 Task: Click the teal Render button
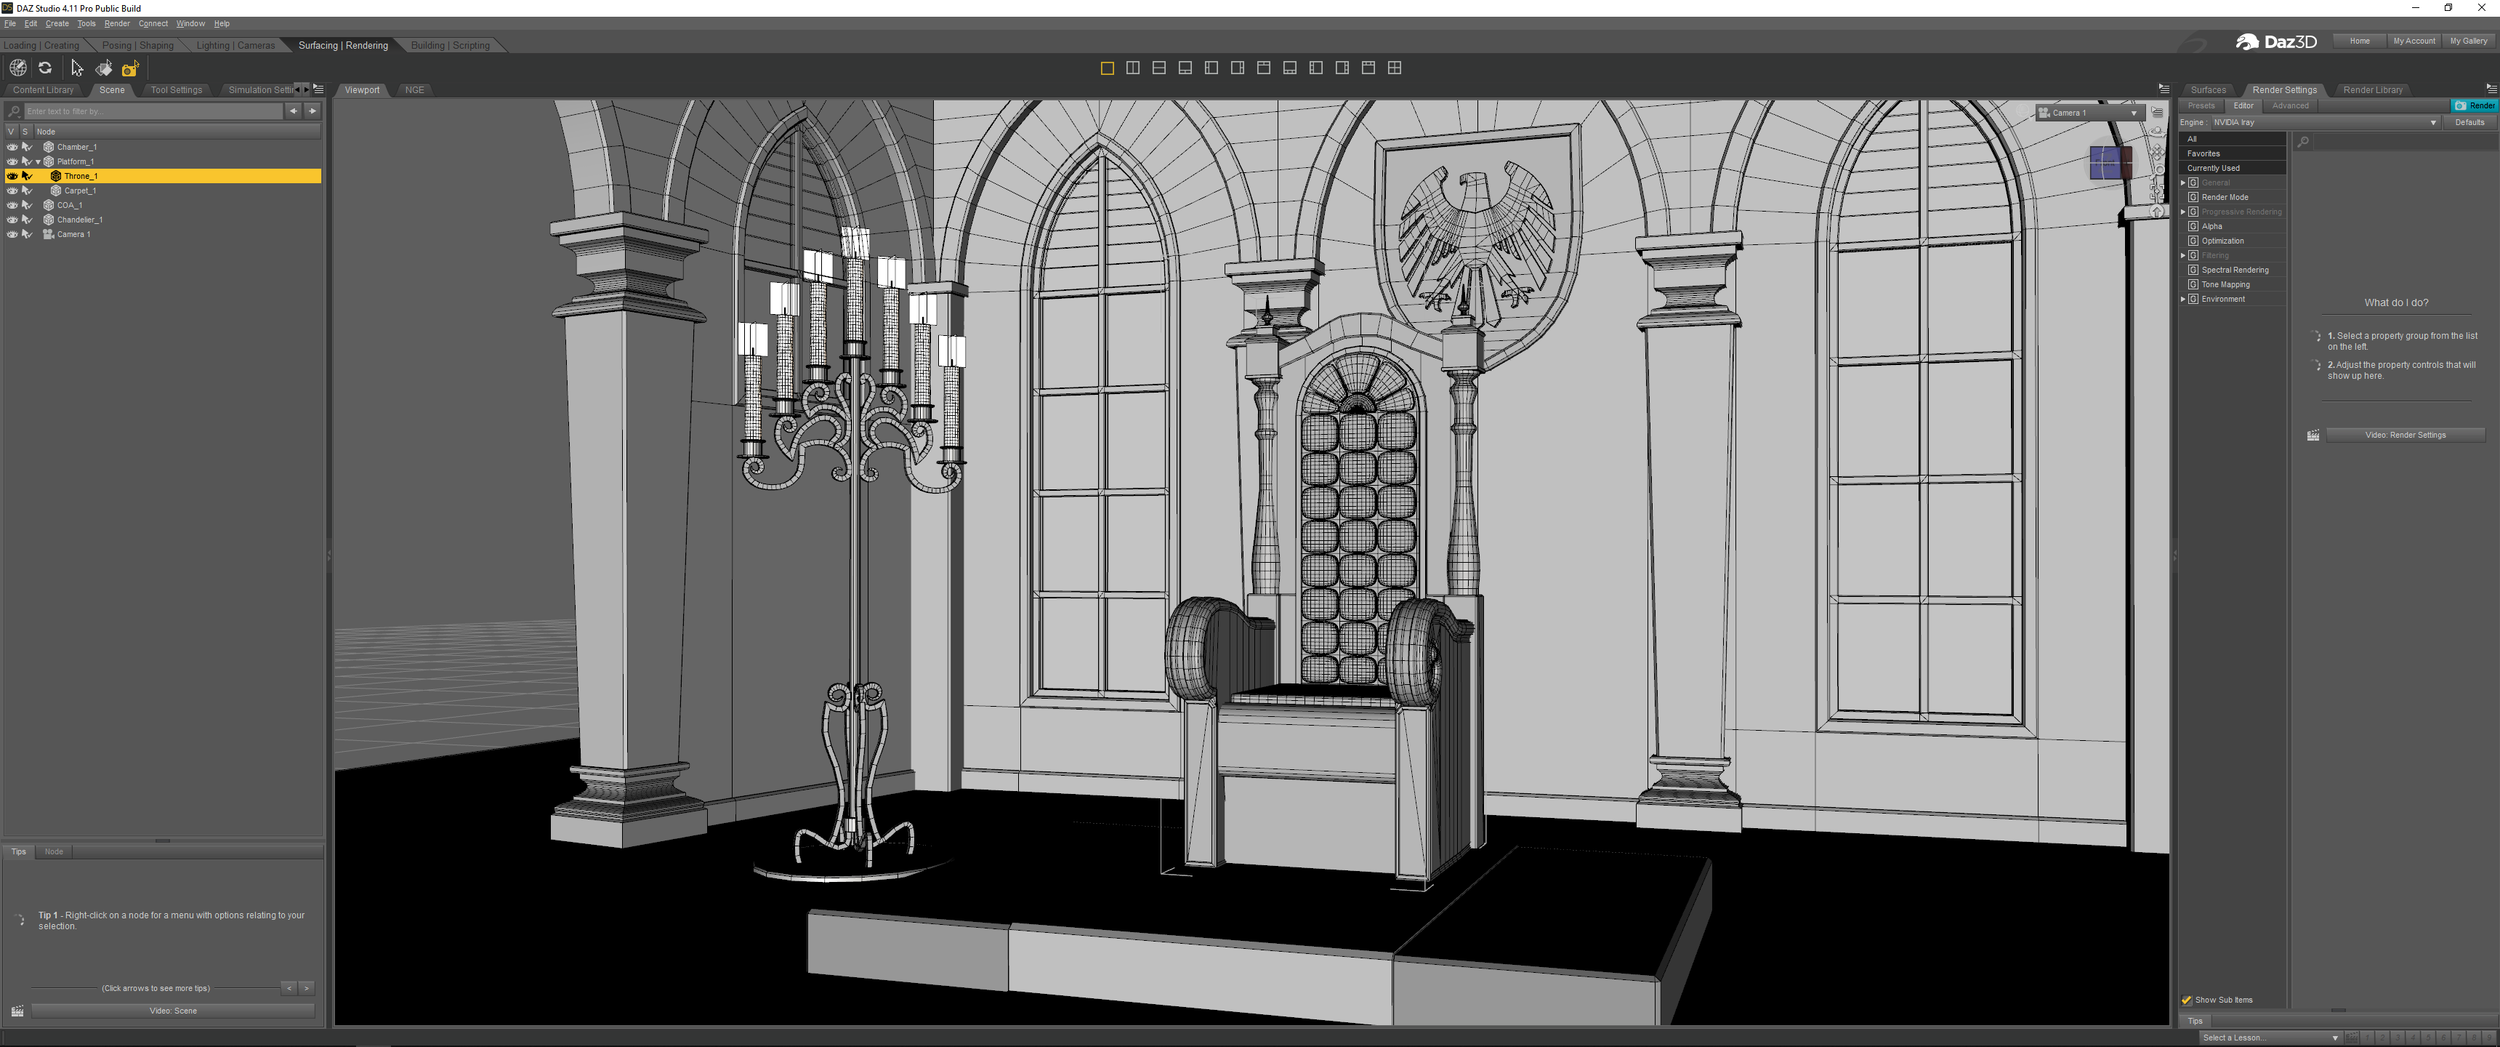click(x=2475, y=106)
